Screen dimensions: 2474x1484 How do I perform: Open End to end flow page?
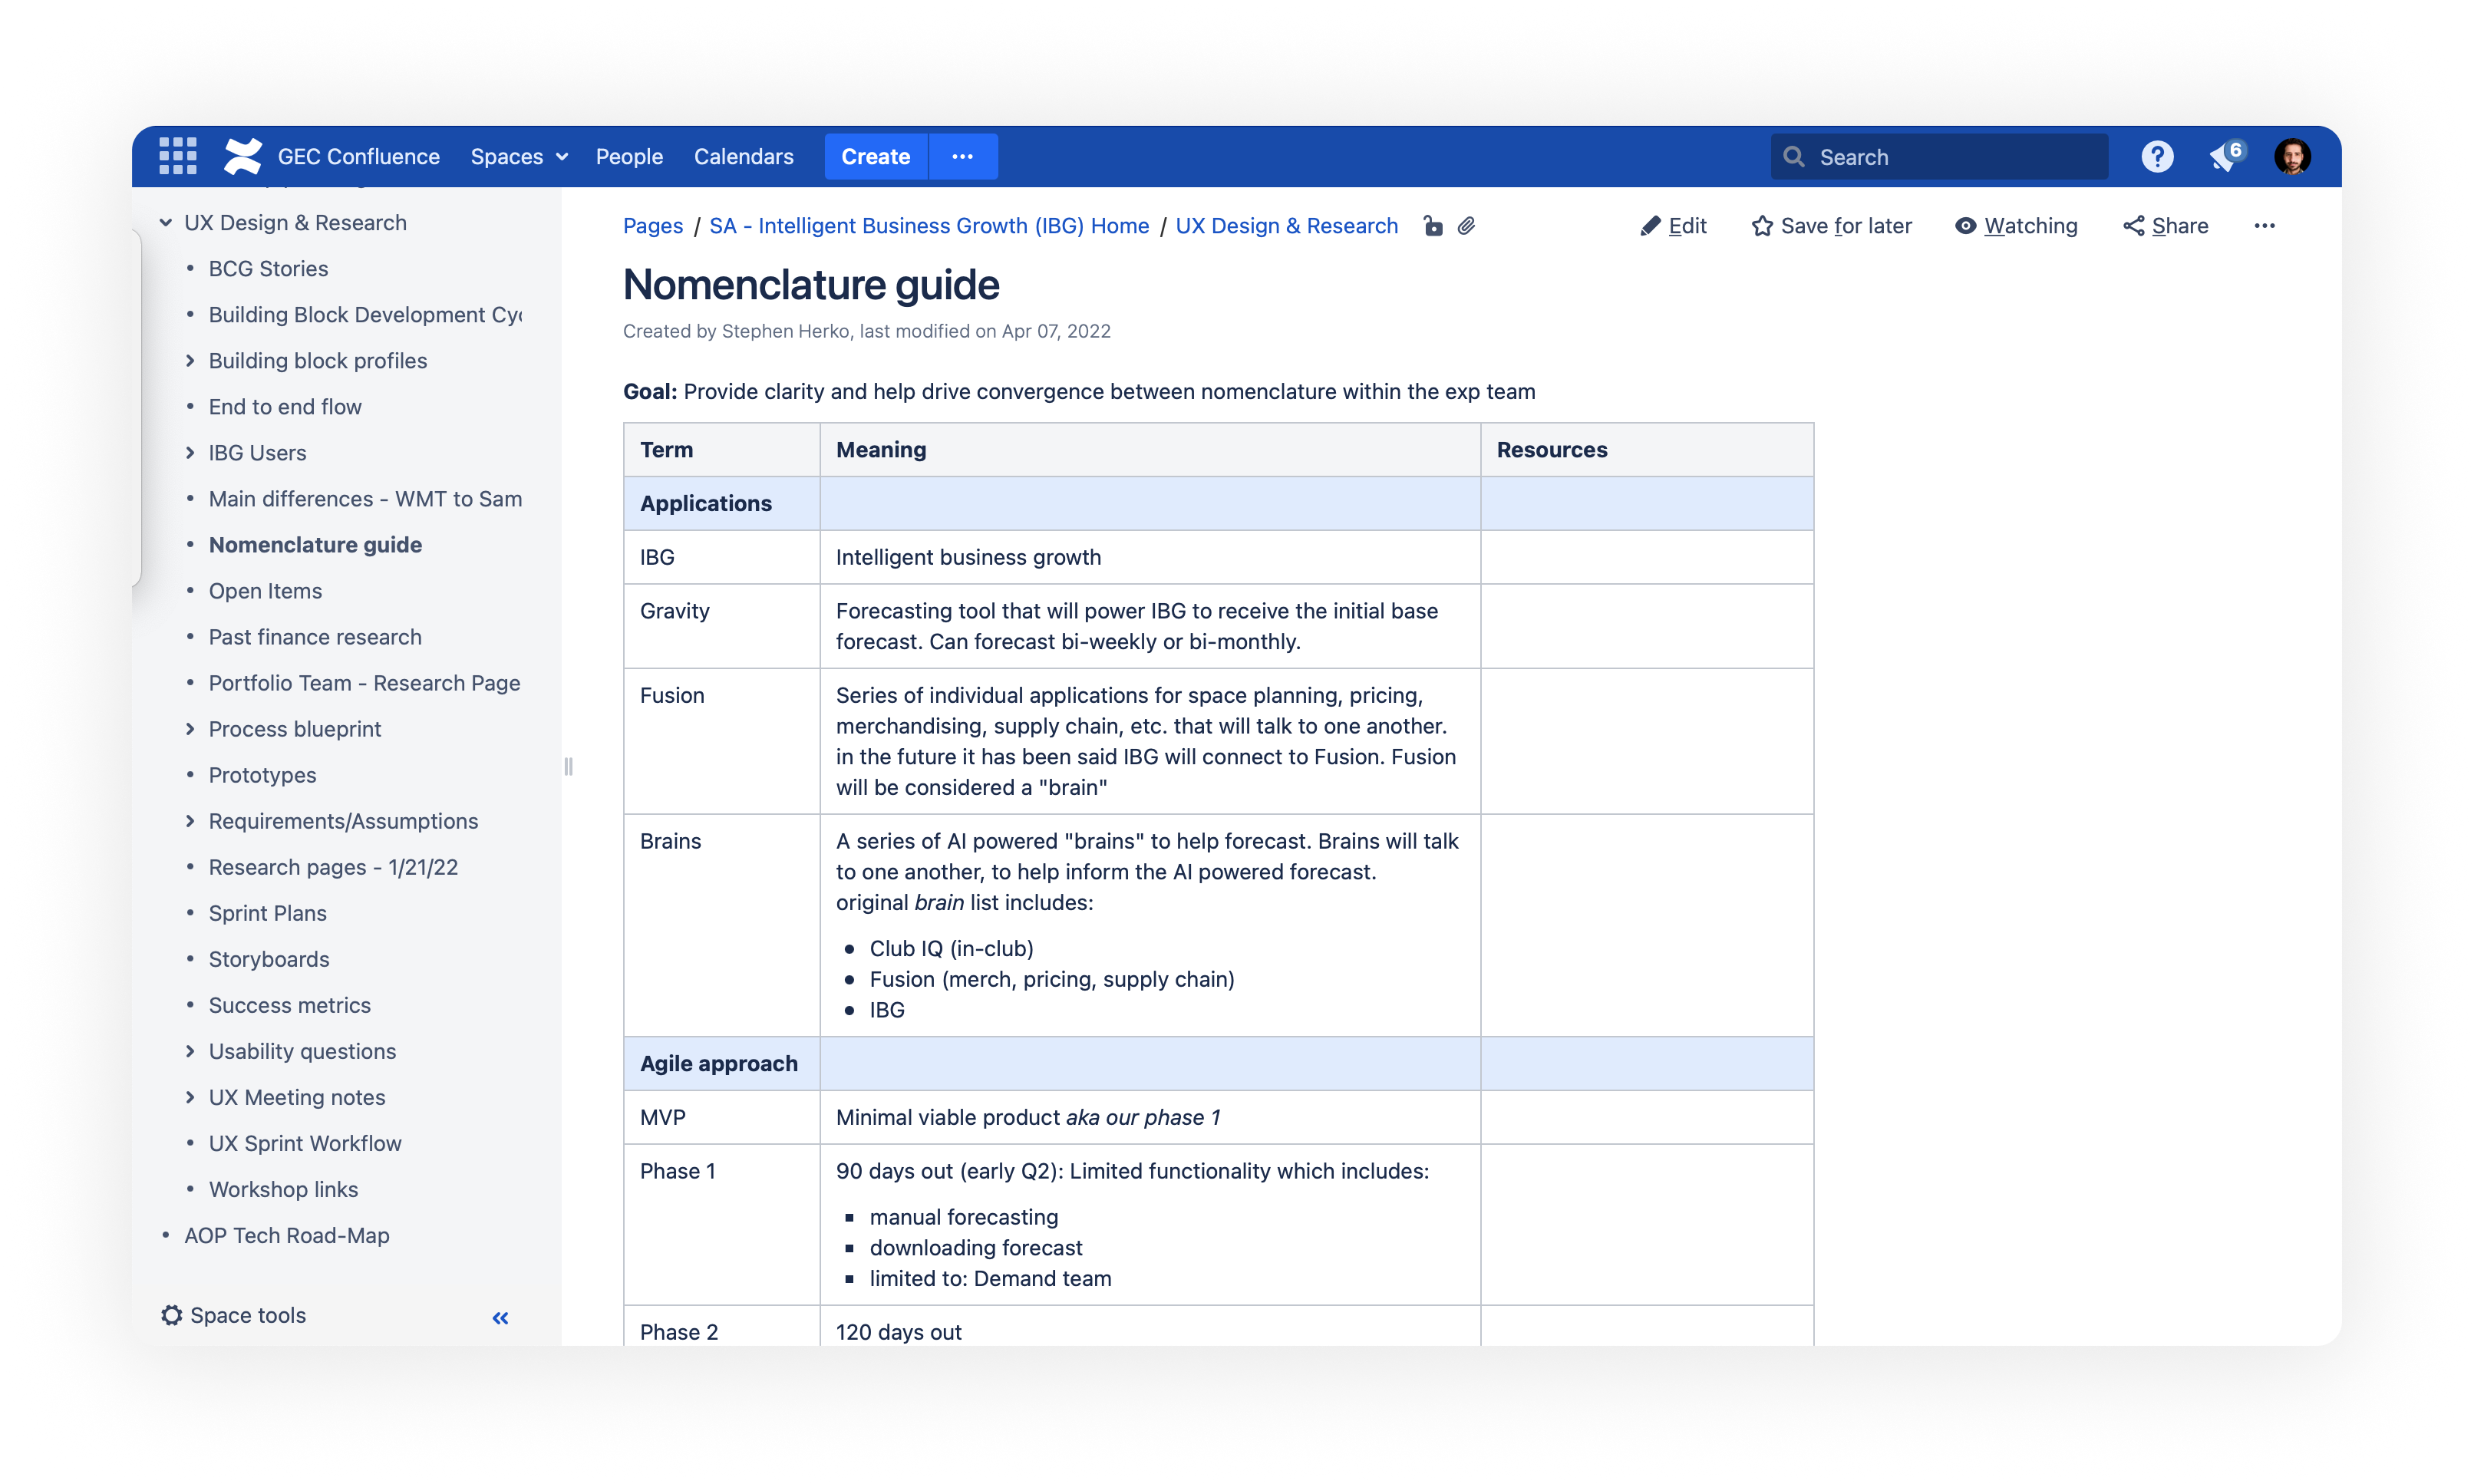click(x=285, y=406)
